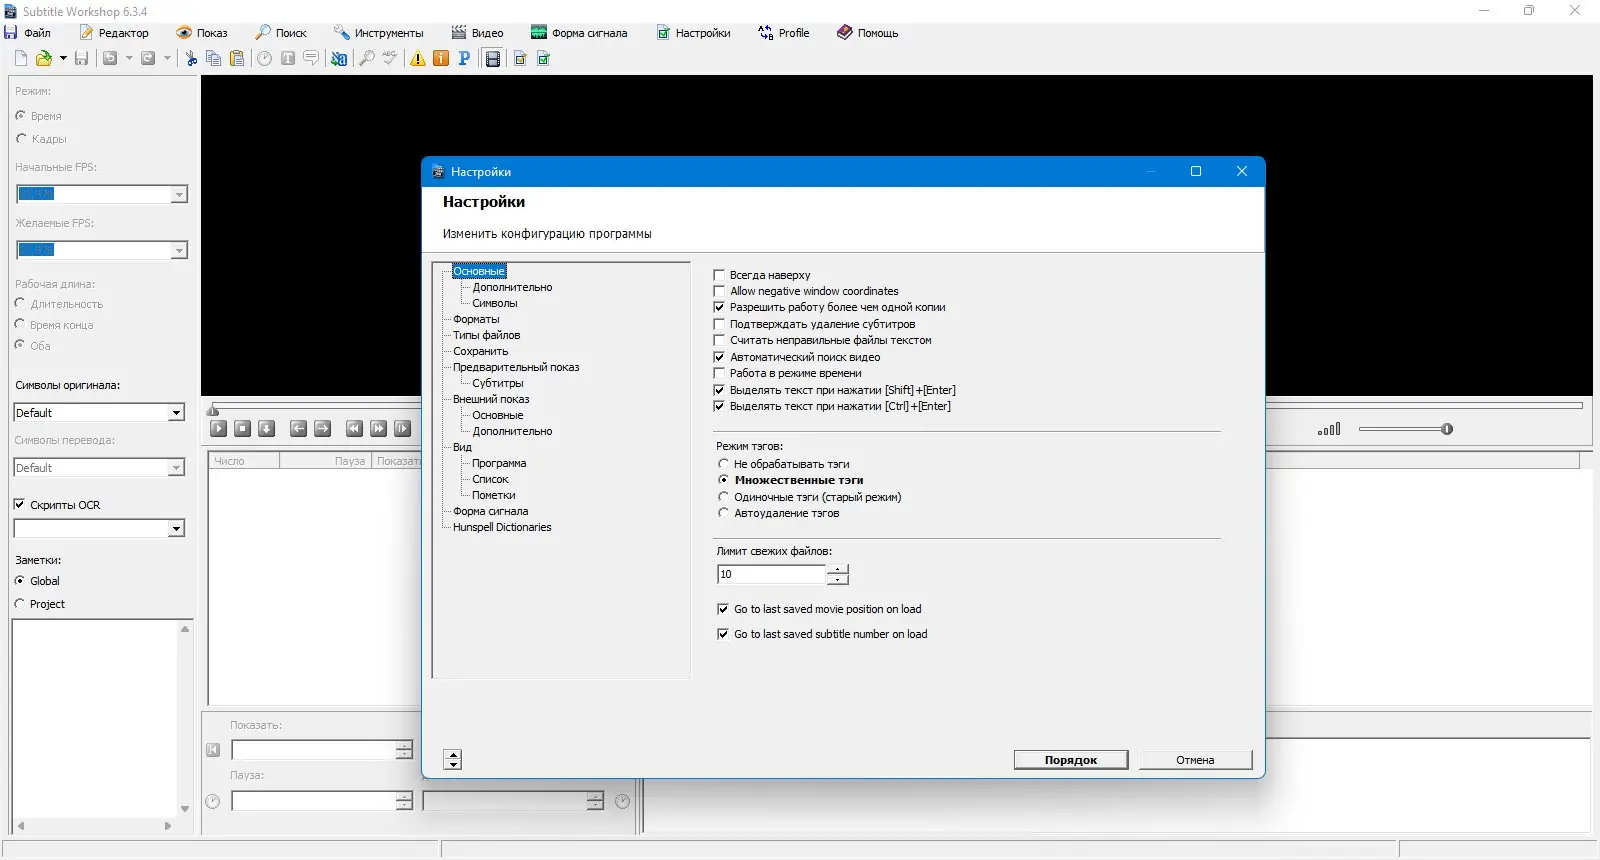Viewport: 1600px width, 860px height.
Task: Toggle the film strip video toolbar icon
Action: [x=492, y=58]
